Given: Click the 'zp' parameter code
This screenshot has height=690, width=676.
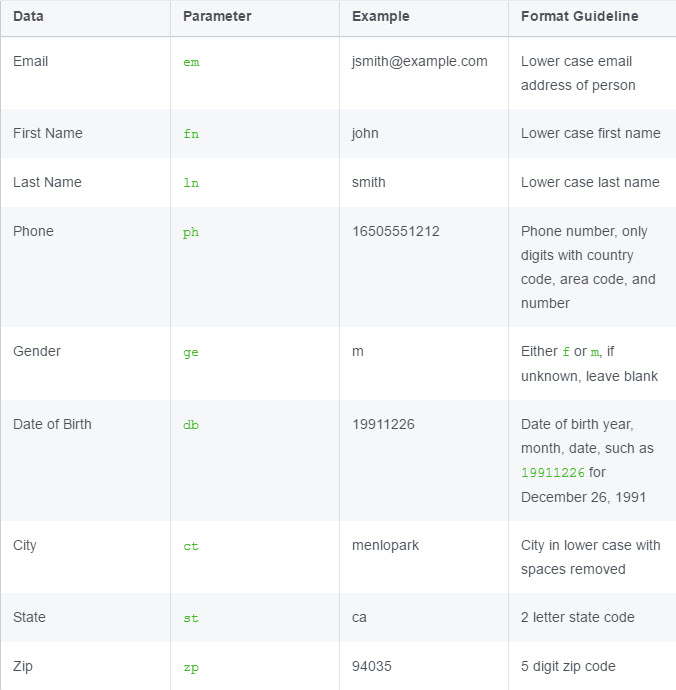Looking at the screenshot, I should point(191,668).
